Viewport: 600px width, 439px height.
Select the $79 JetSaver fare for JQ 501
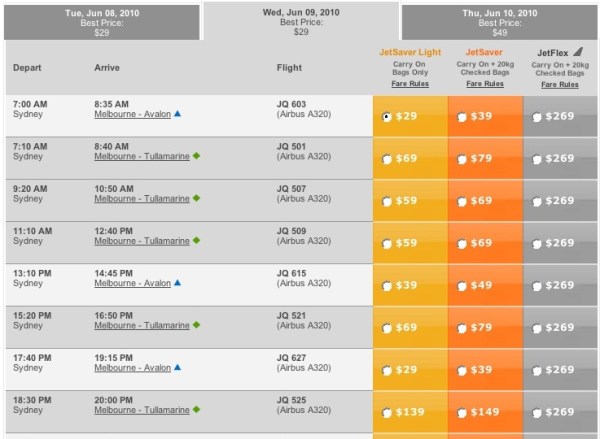(x=462, y=158)
